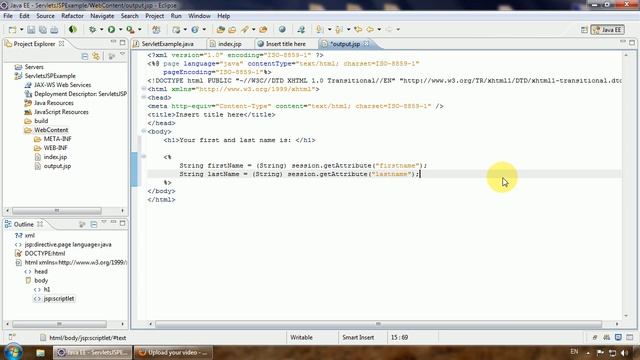
Task: Collapse the html tag fold marker in editor
Action: pyautogui.click(x=144, y=88)
